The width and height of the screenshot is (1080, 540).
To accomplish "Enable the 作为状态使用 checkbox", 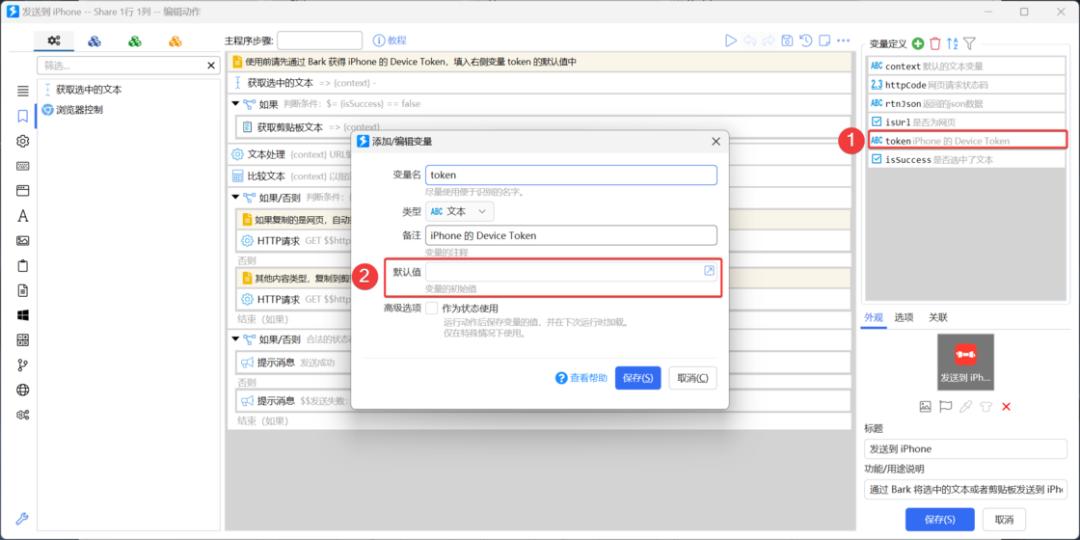I will pos(432,308).
